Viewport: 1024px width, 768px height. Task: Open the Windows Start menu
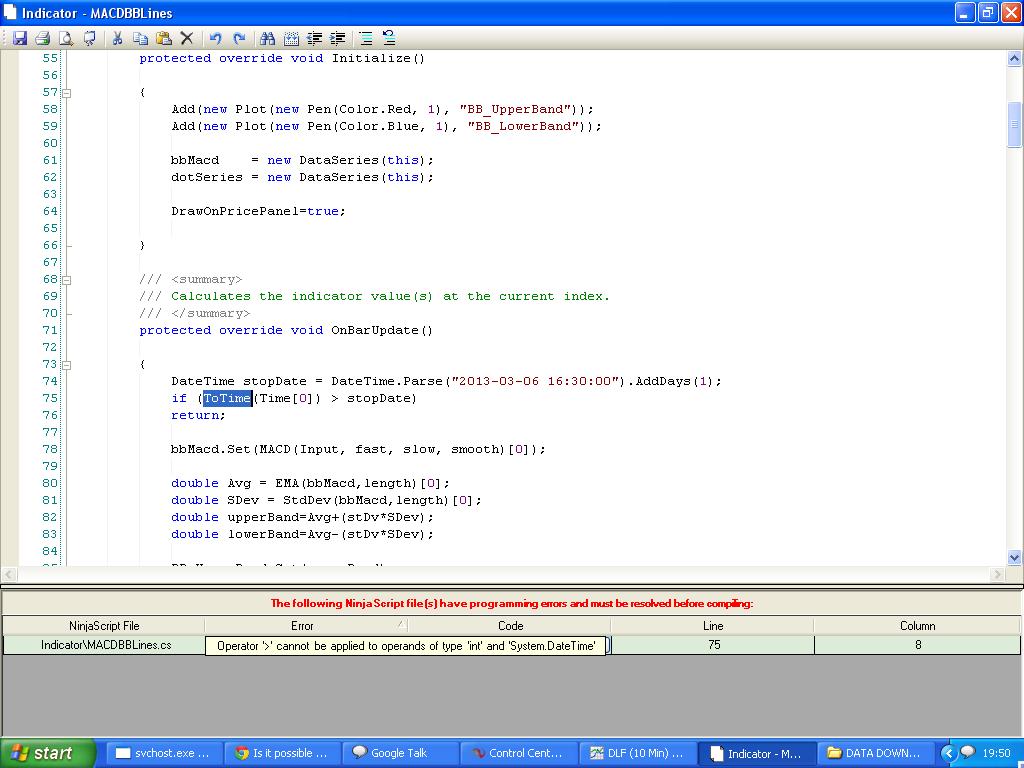48,753
